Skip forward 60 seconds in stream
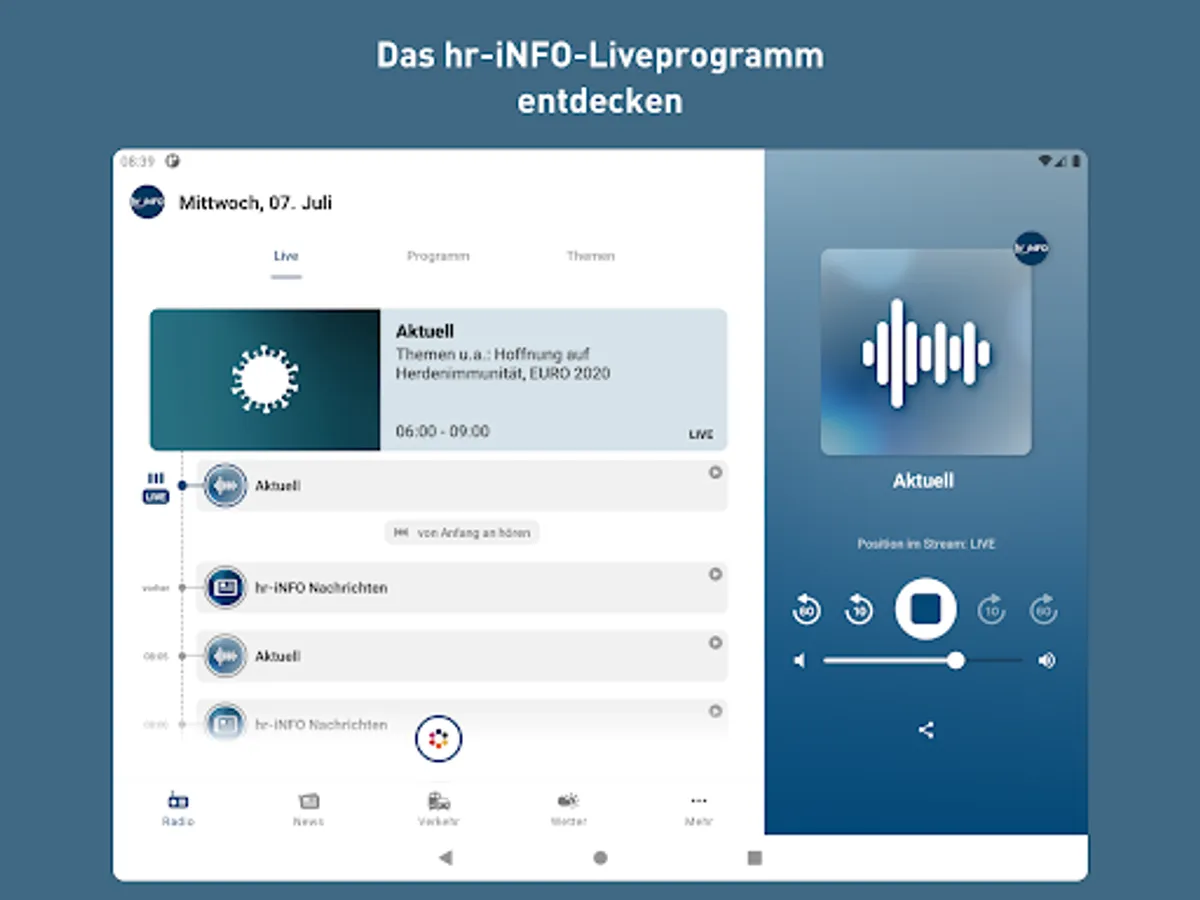The image size is (1200, 900). pyautogui.click(x=1044, y=609)
